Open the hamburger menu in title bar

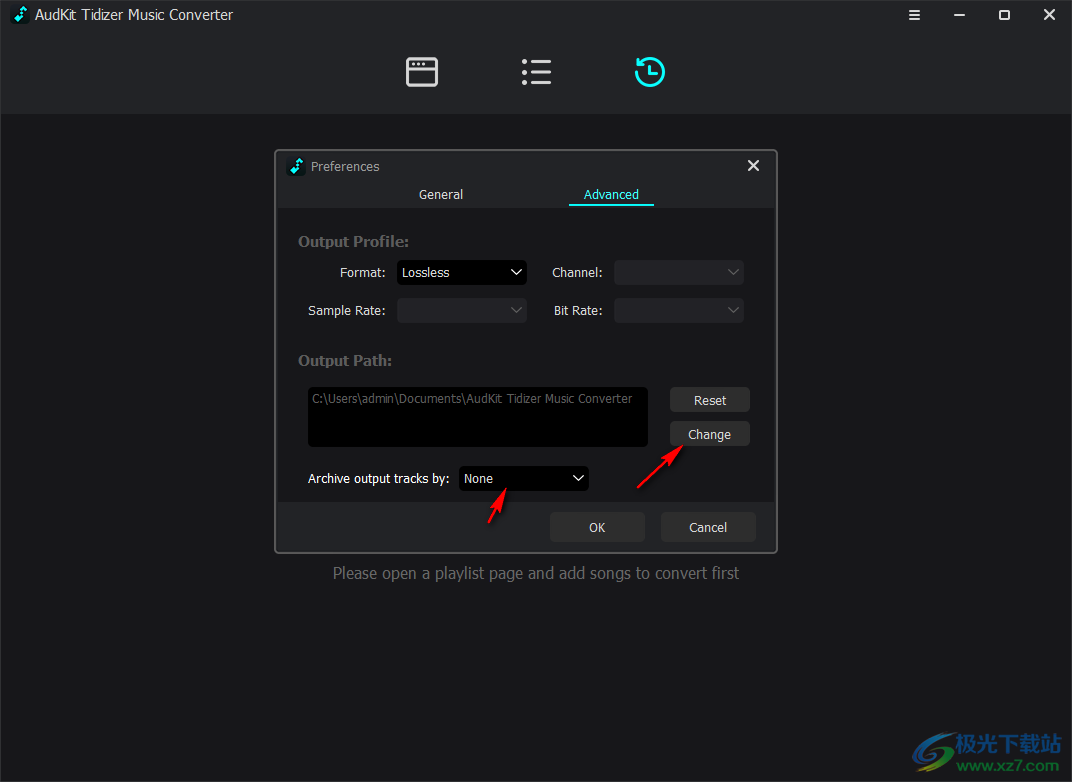914,15
